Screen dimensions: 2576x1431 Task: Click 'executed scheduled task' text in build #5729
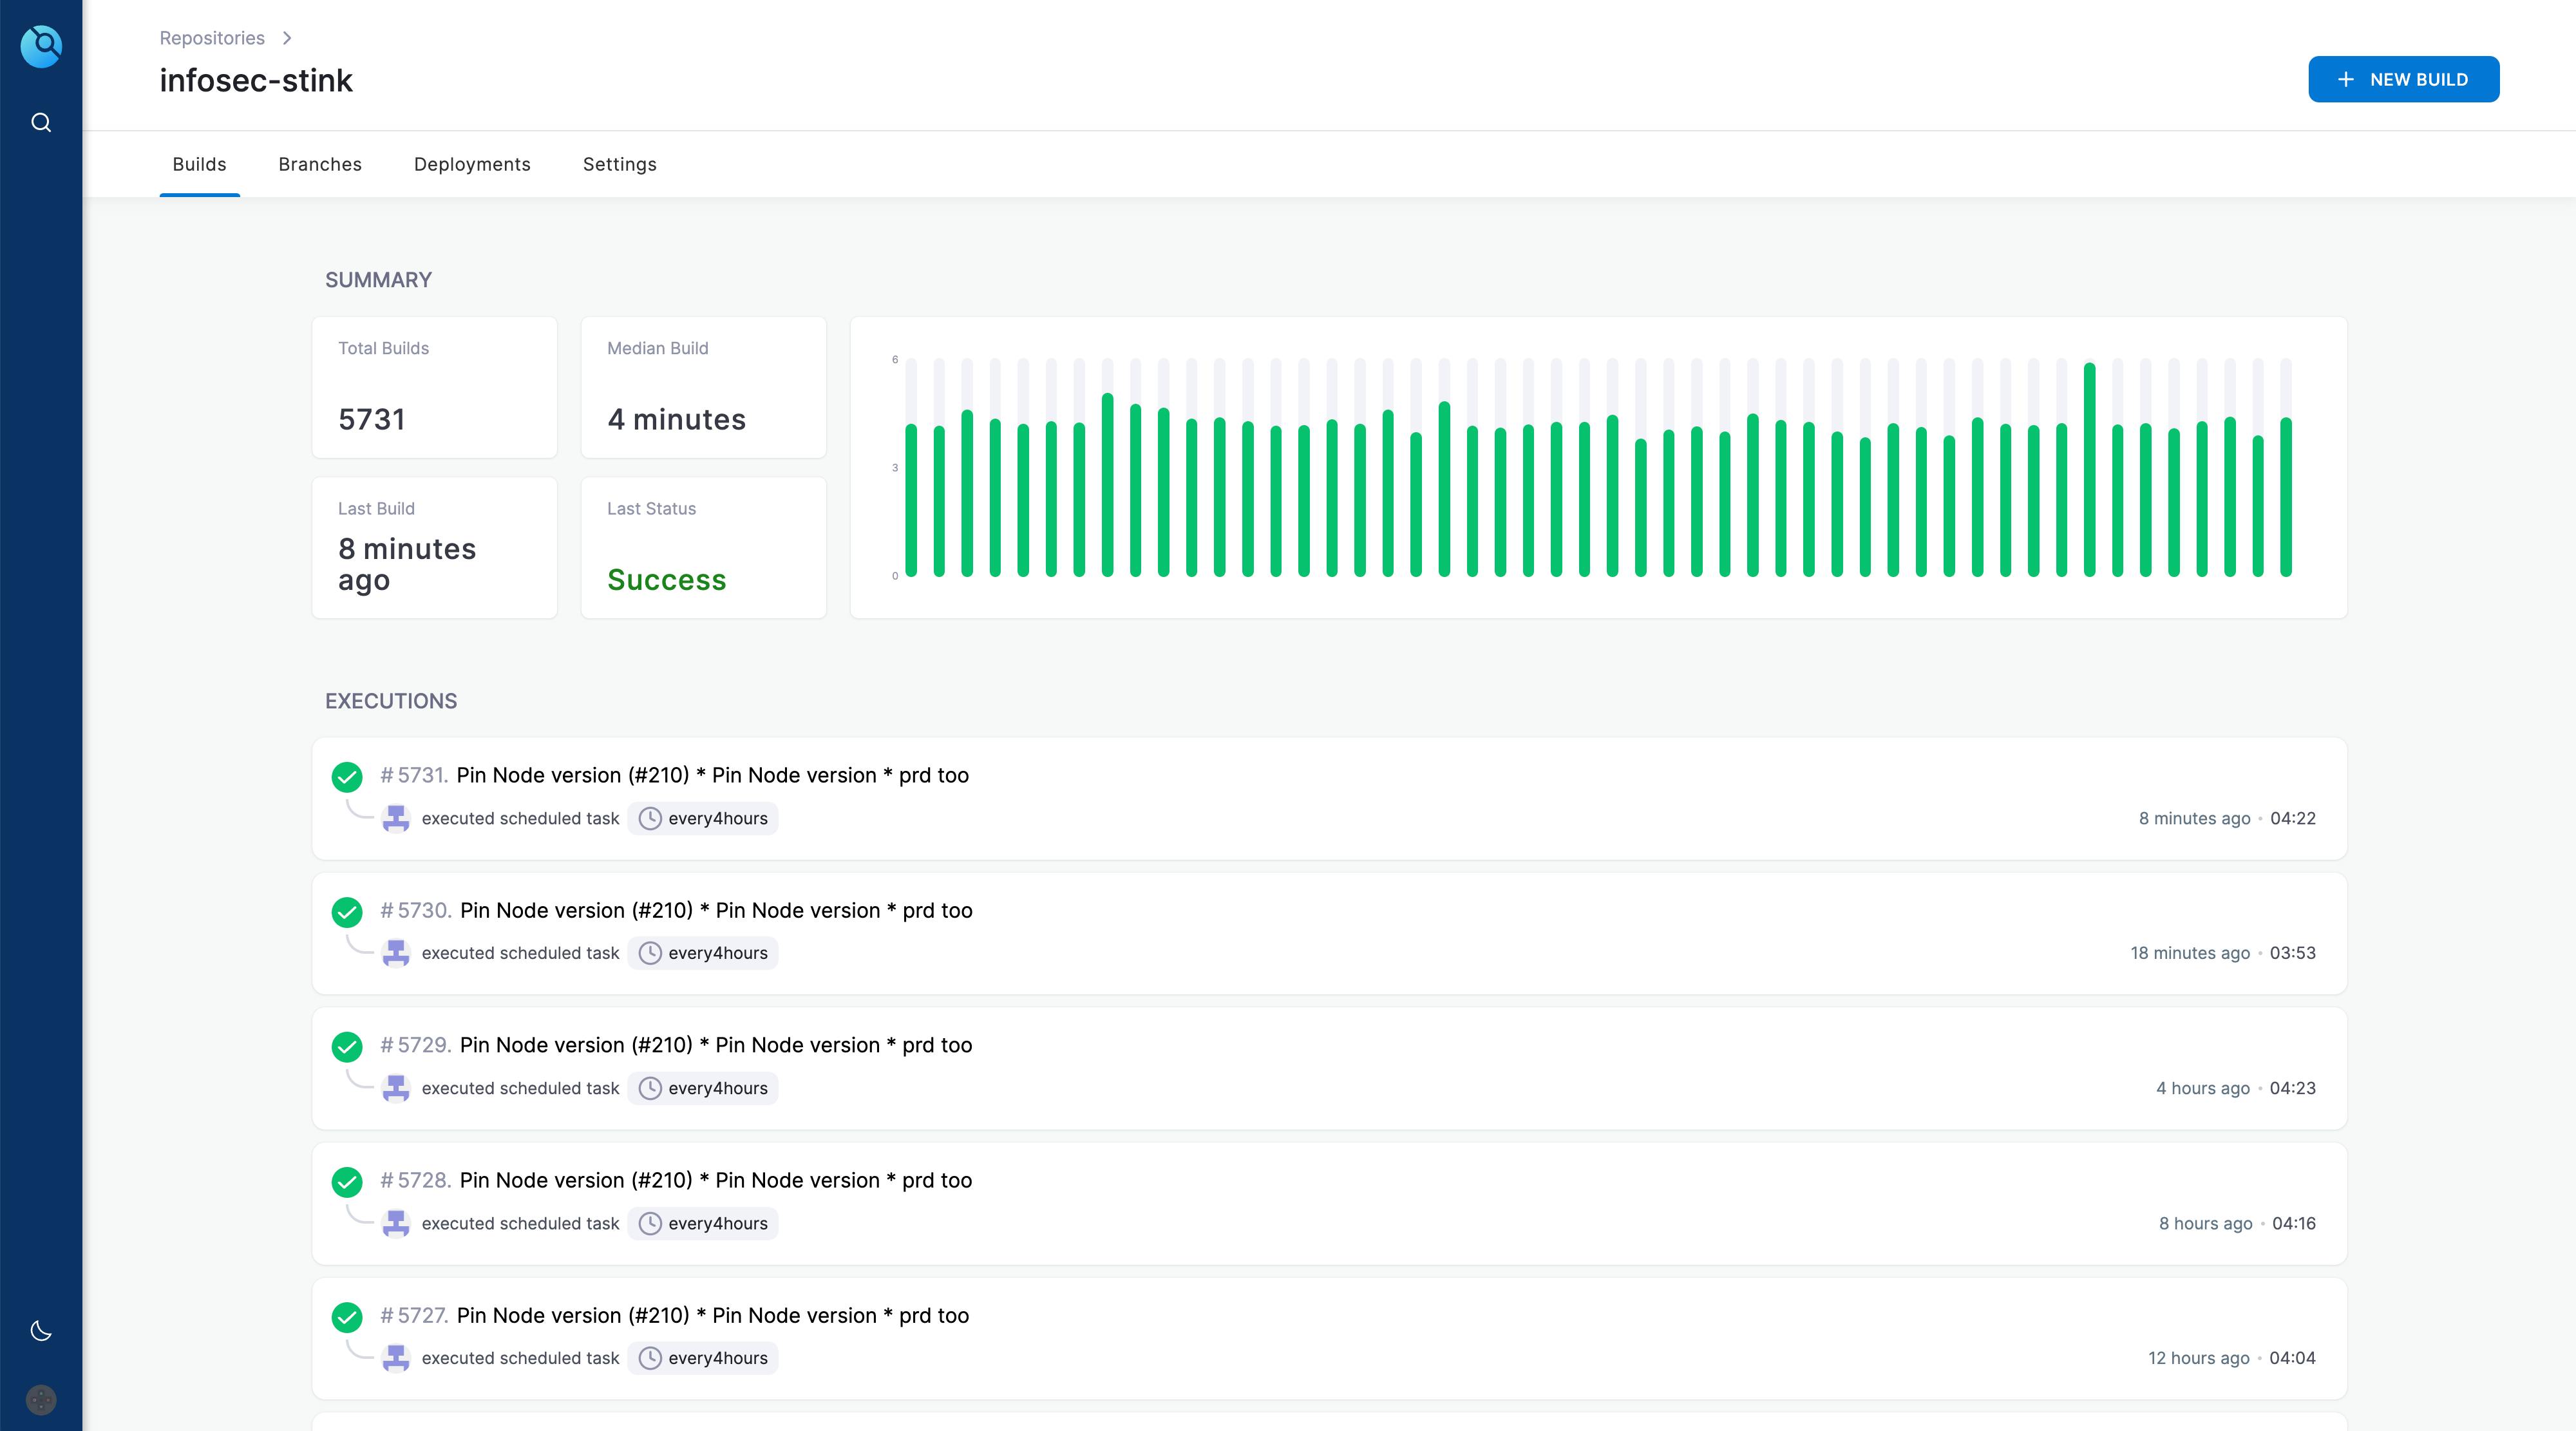coord(520,1088)
